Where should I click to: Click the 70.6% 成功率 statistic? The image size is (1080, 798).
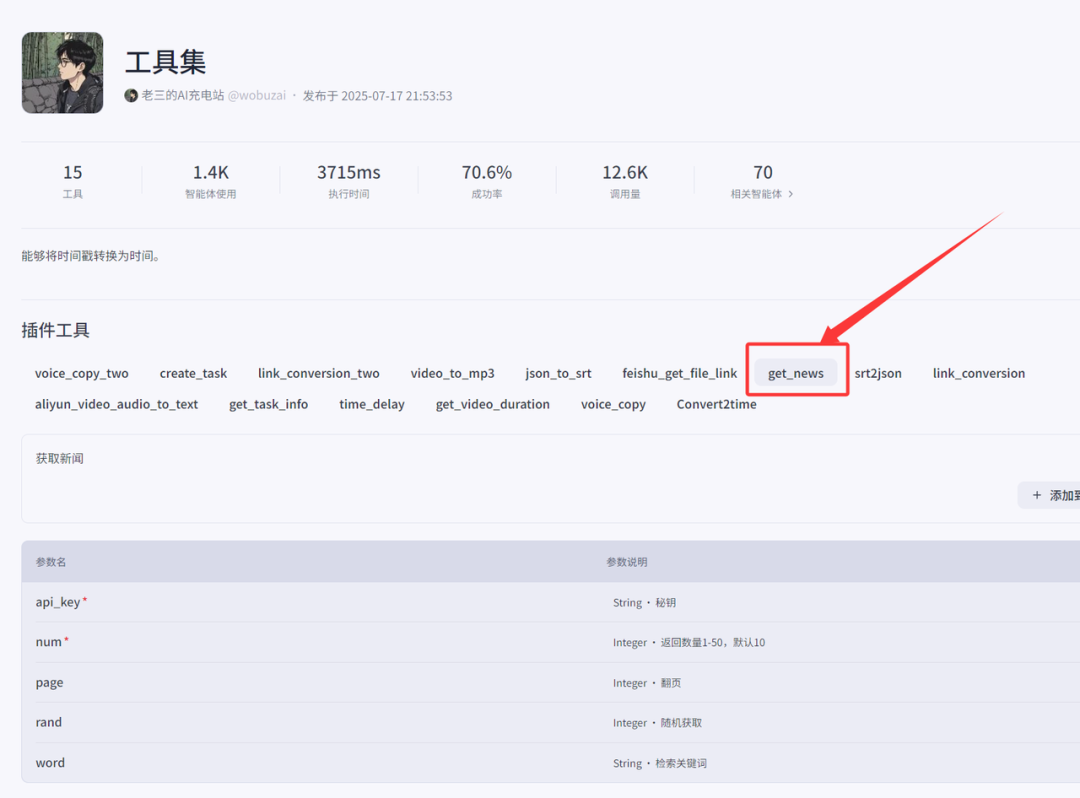point(487,180)
